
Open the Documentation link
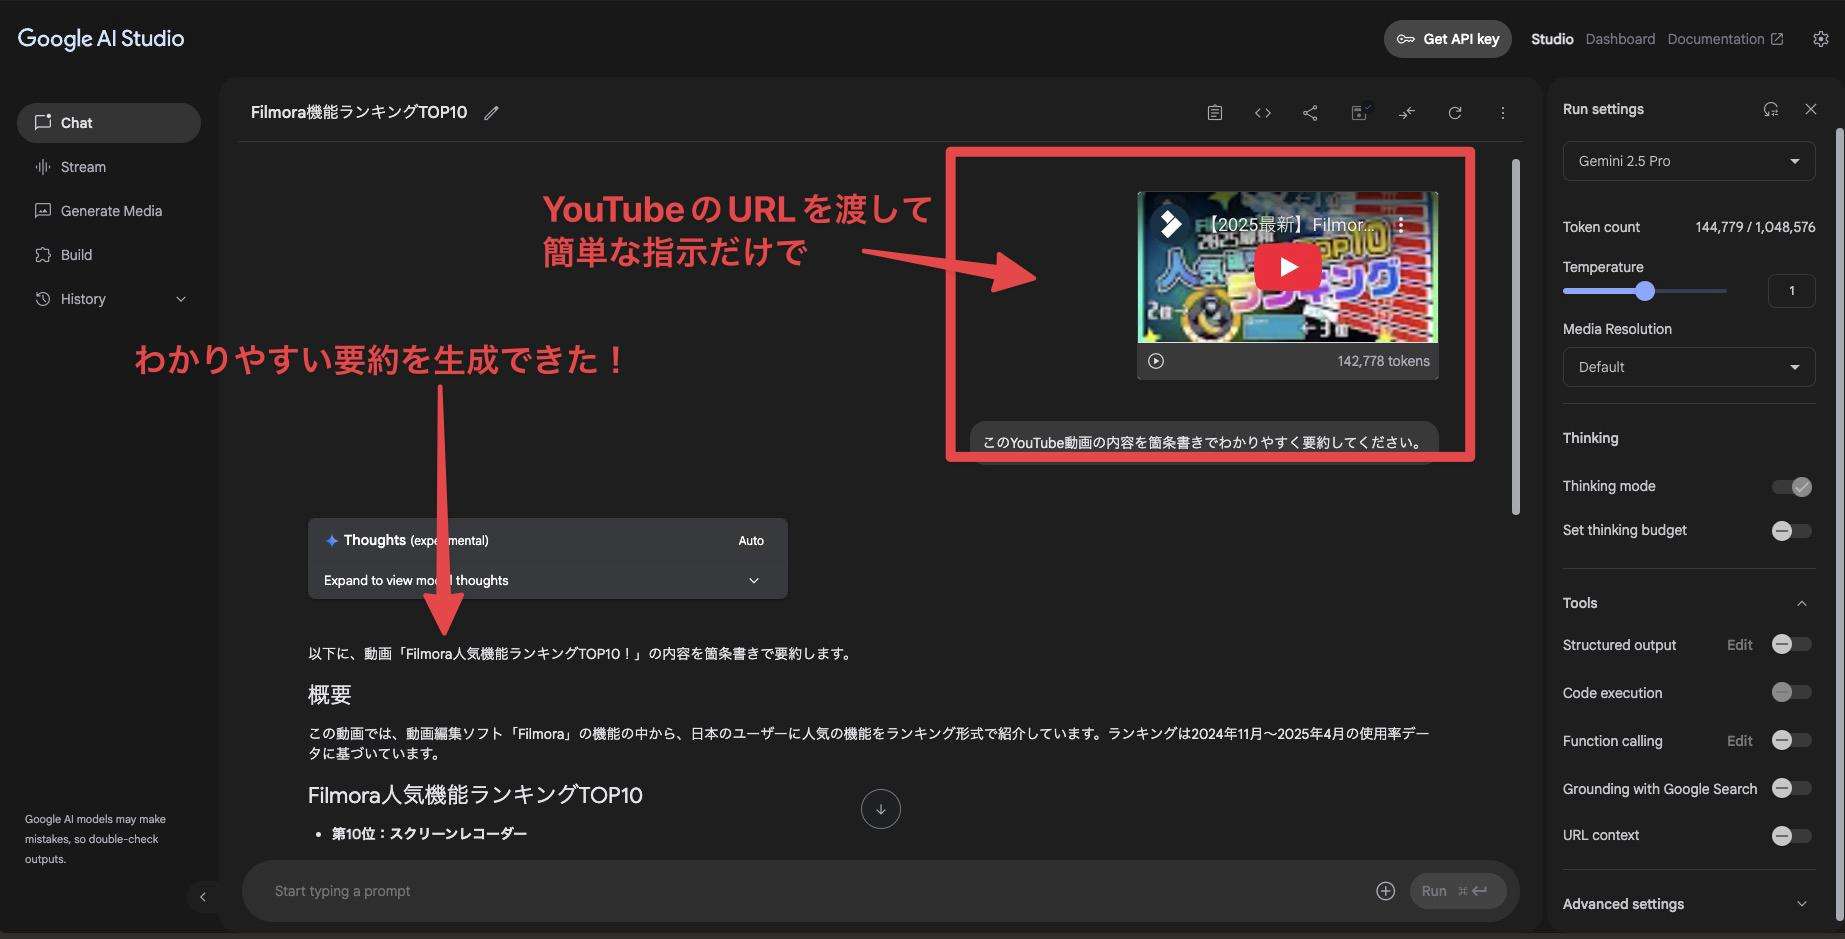(1725, 39)
